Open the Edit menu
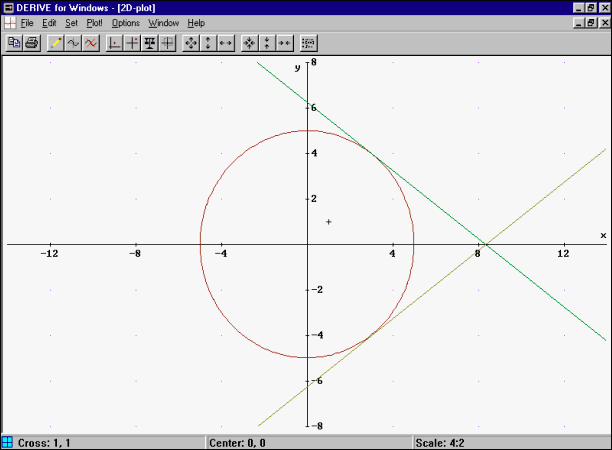 coord(49,23)
